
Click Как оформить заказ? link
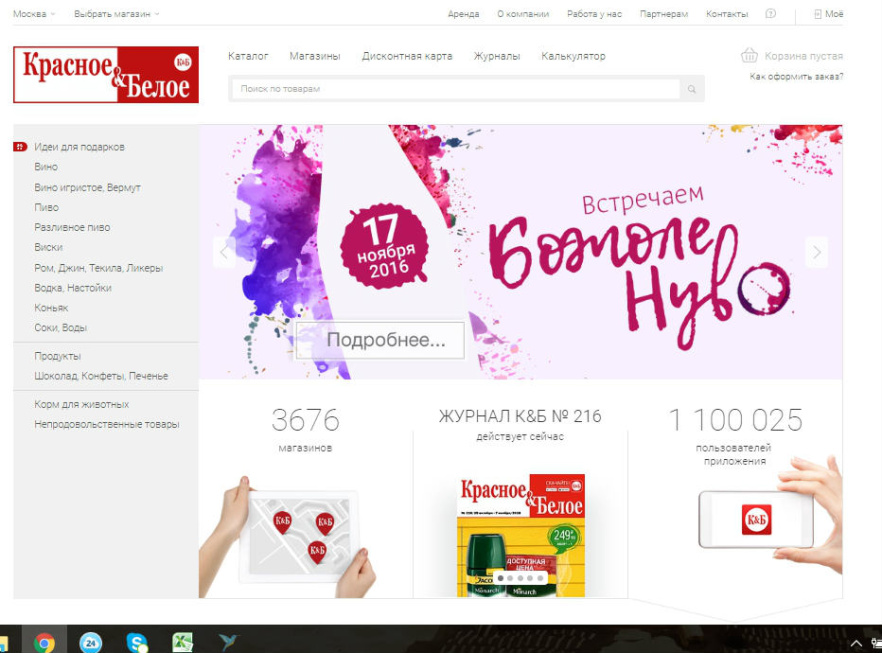796,76
